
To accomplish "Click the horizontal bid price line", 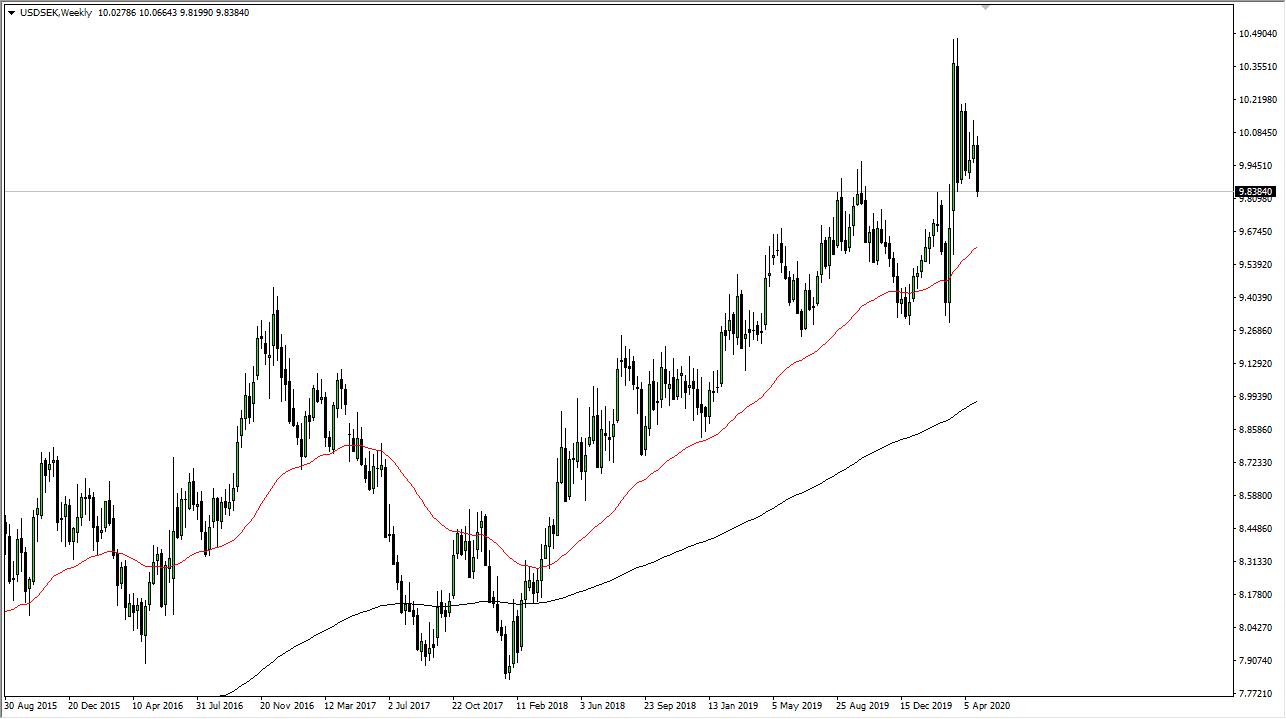I will (600, 191).
